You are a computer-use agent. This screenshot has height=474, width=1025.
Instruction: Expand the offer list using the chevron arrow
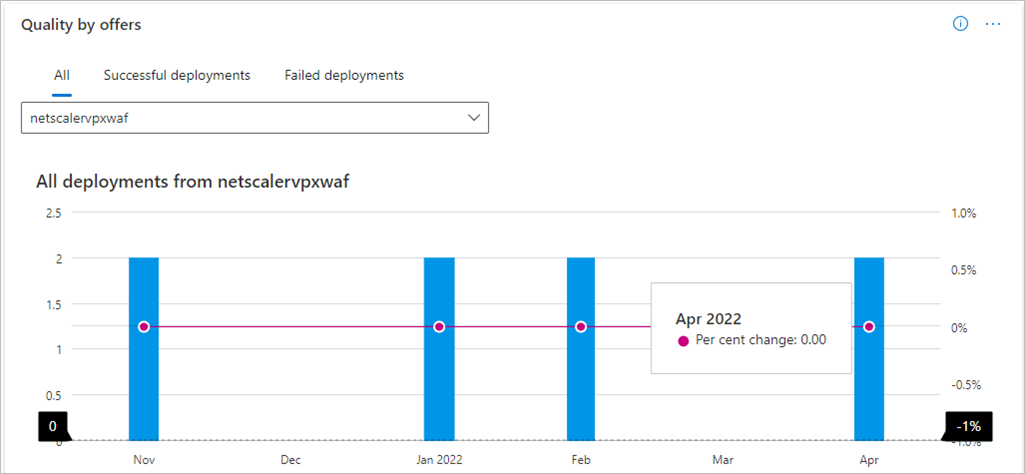474,117
